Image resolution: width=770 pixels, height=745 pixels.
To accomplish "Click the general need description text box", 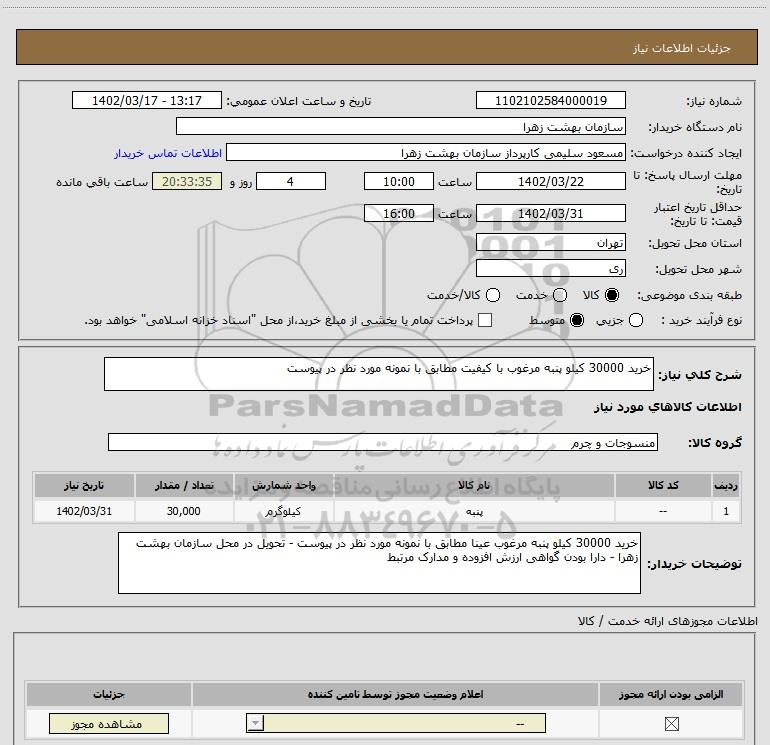I will (x=379, y=374).
